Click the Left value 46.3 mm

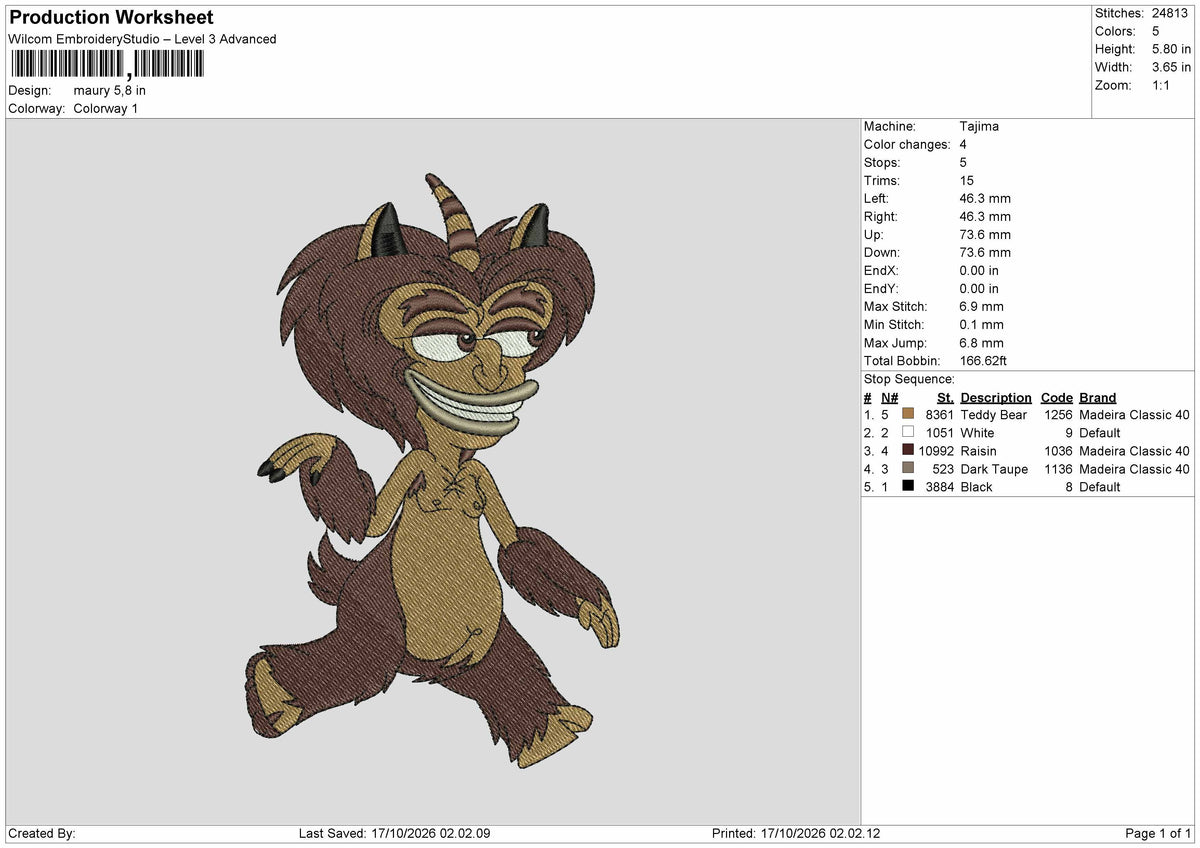985,198
